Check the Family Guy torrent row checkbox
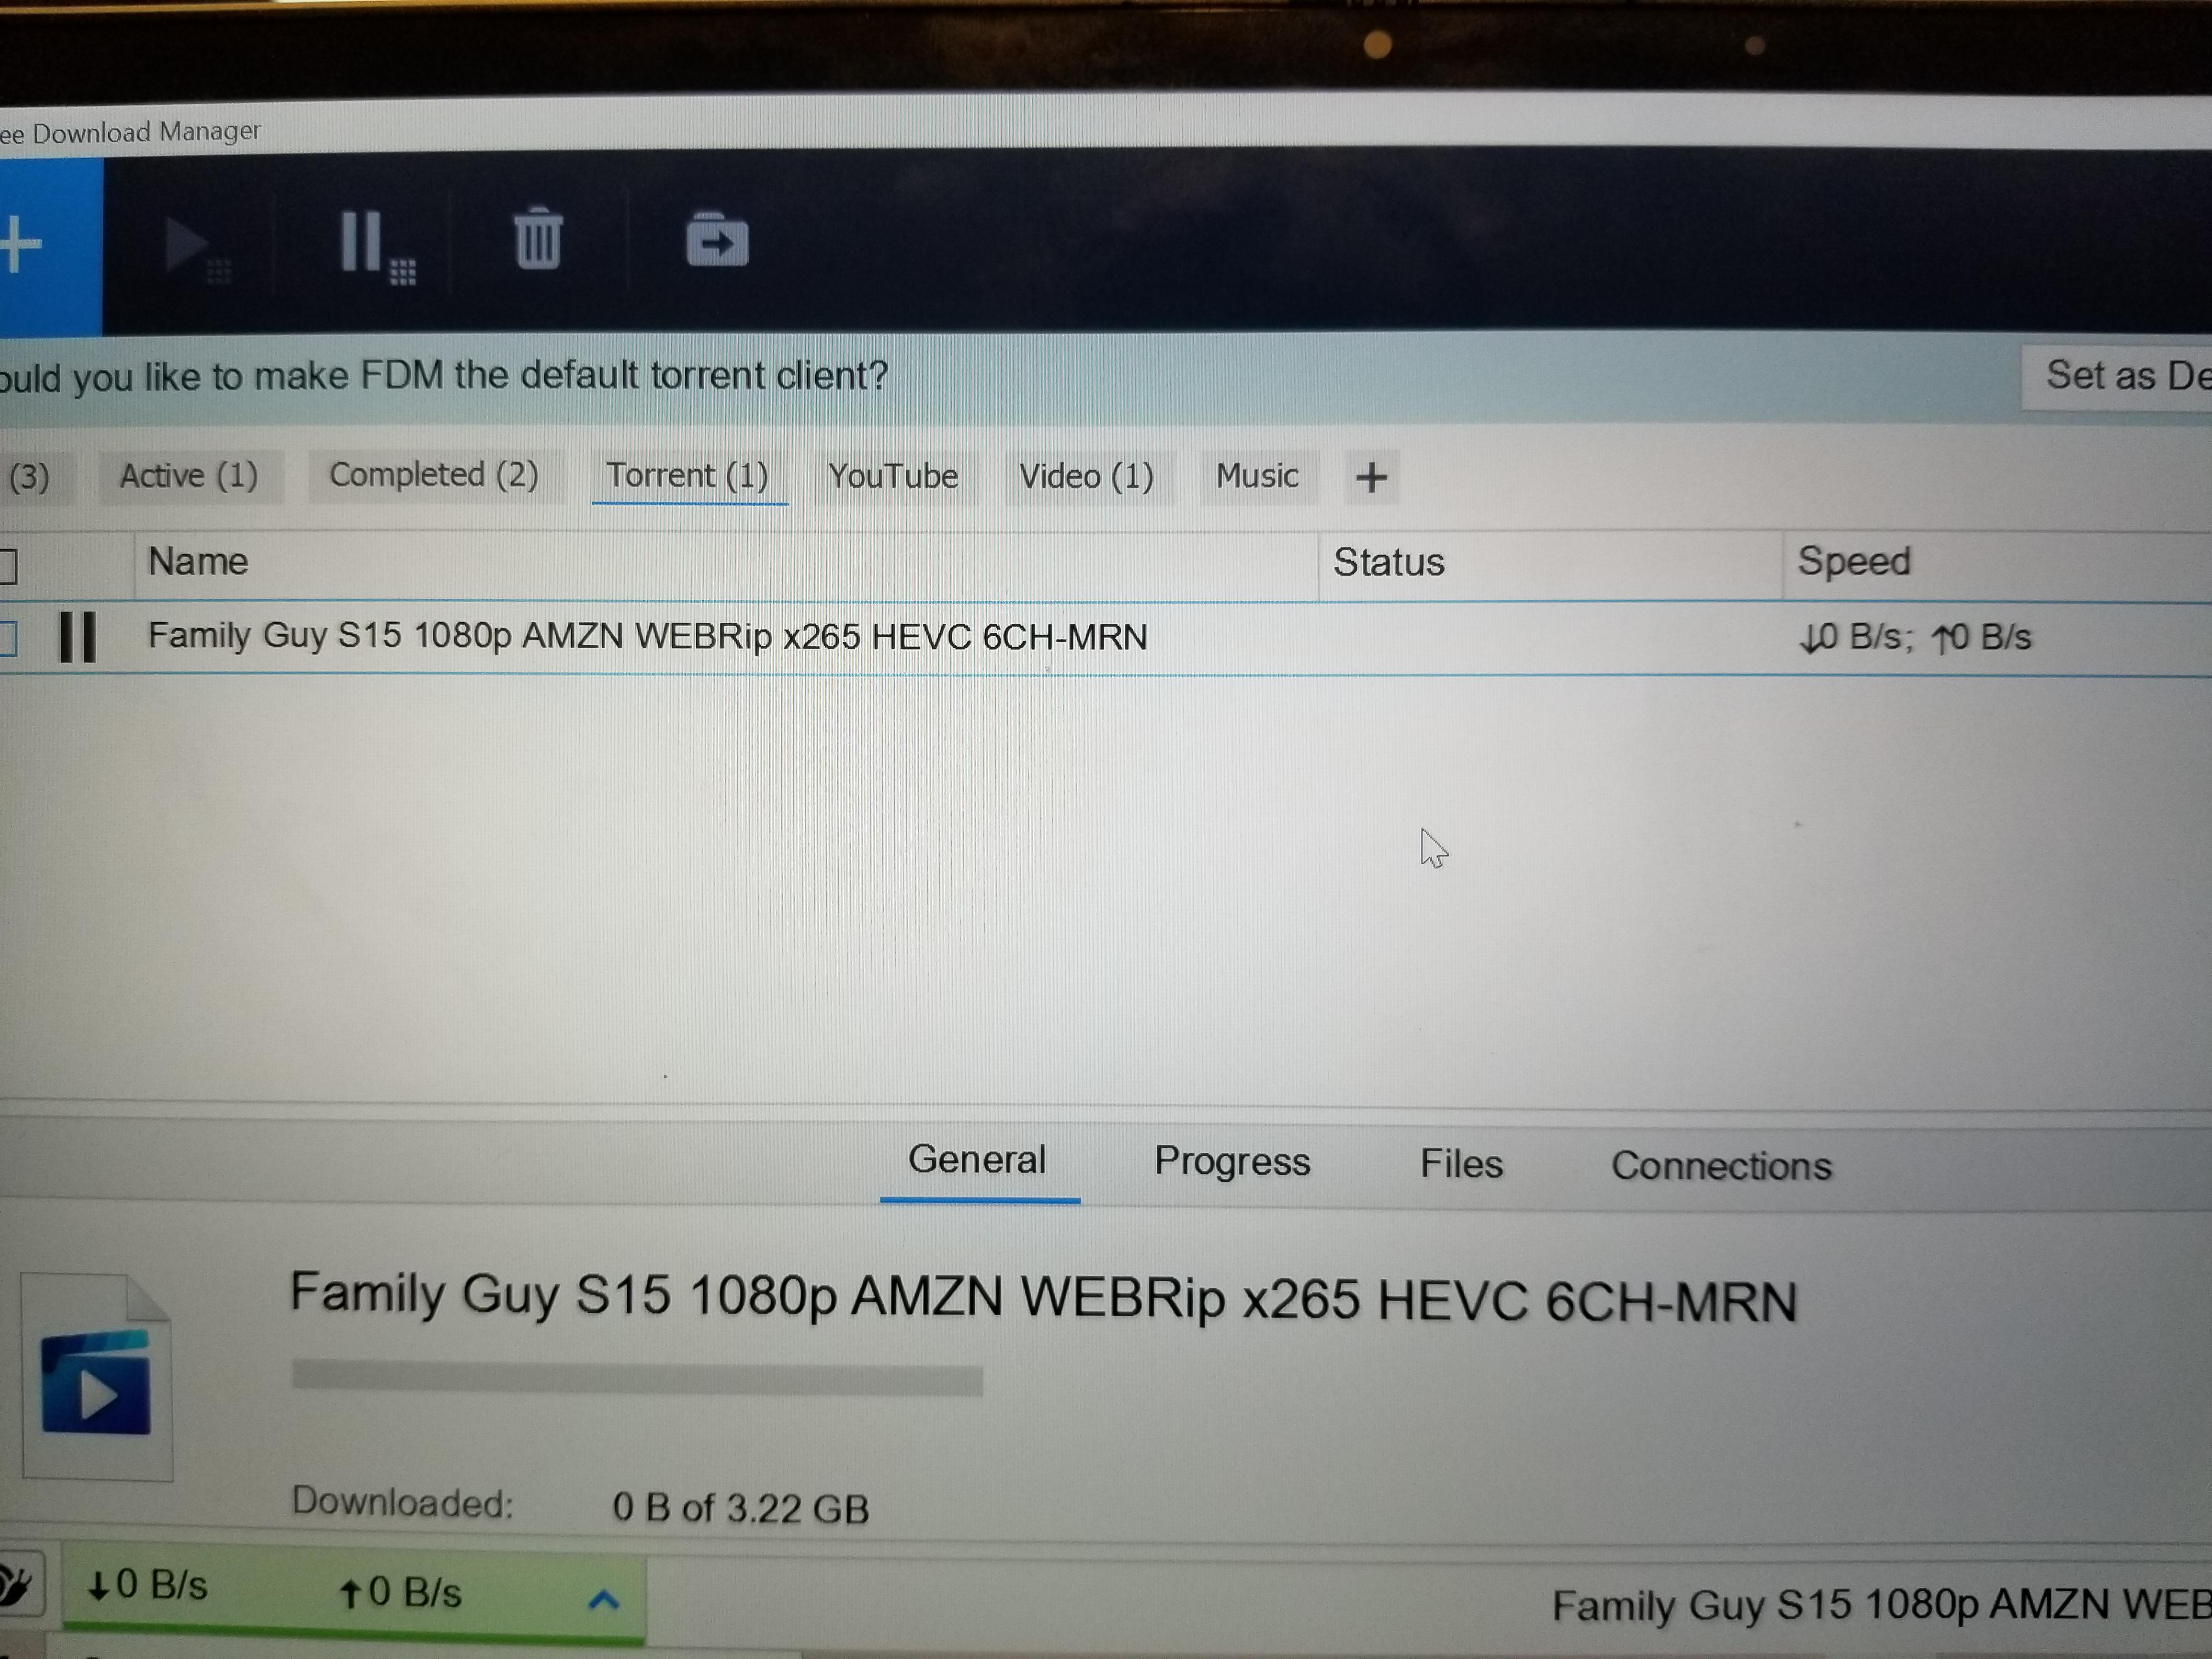Viewport: 2212px width, 1659px height. pos(7,638)
